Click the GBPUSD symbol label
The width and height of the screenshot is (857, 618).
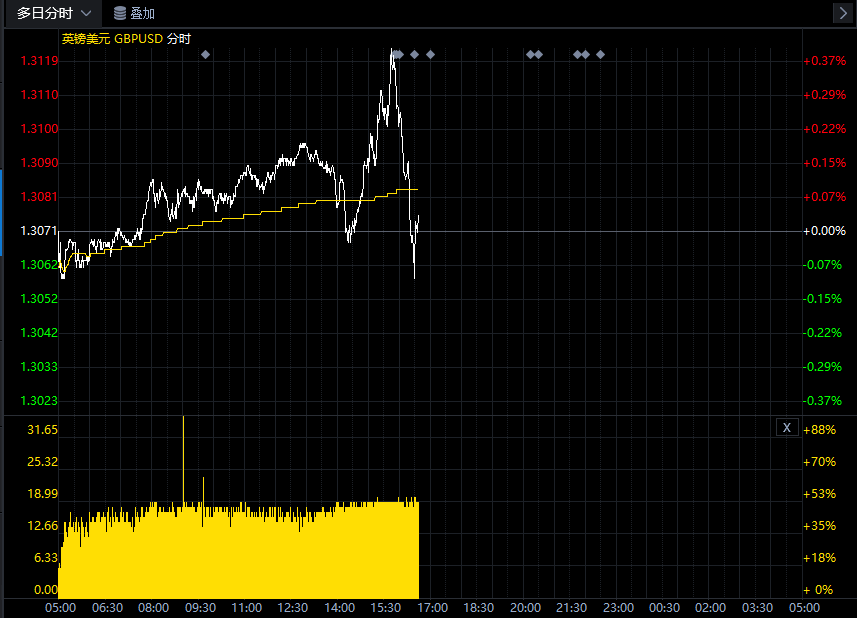pyautogui.click(x=138, y=39)
